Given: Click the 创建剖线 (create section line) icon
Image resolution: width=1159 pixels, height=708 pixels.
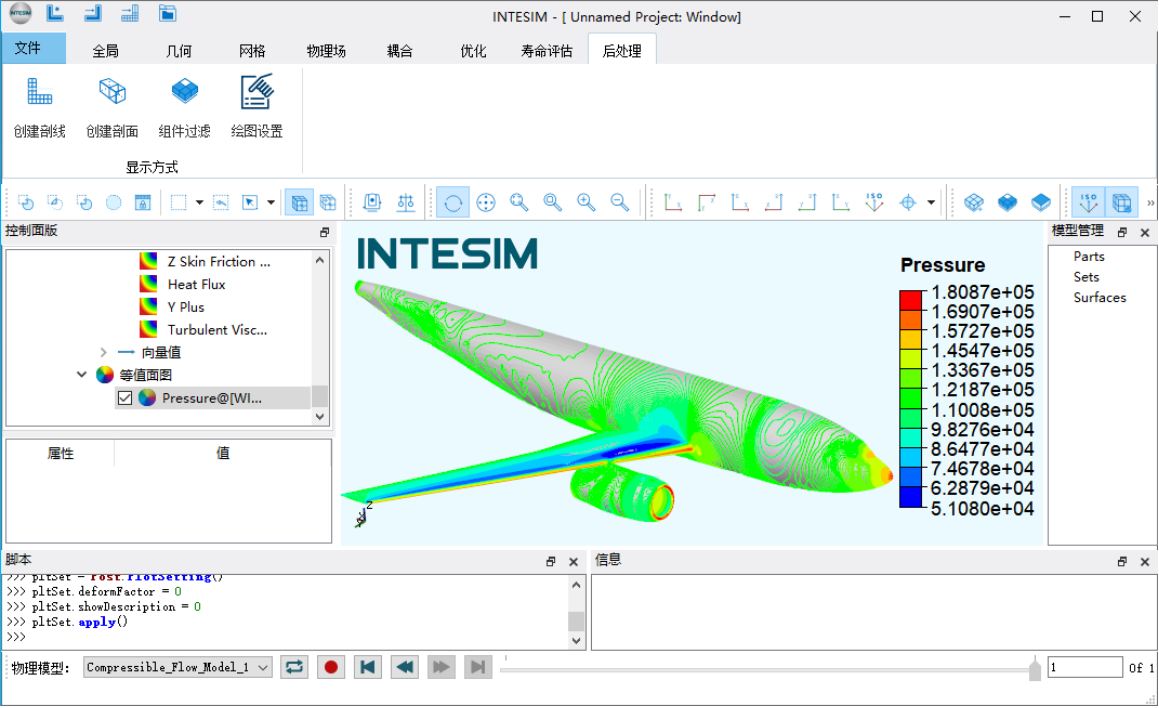Looking at the screenshot, I should (39, 93).
